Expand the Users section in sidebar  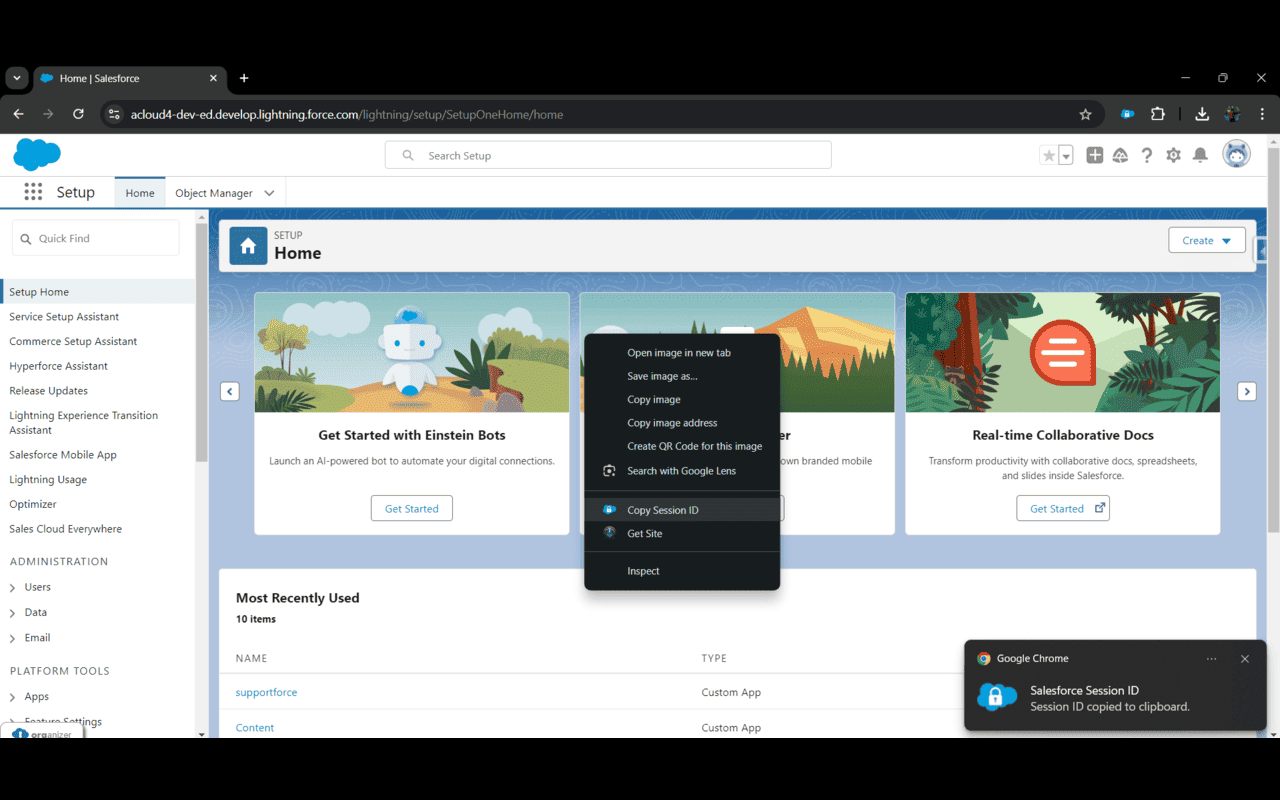[x=13, y=587]
